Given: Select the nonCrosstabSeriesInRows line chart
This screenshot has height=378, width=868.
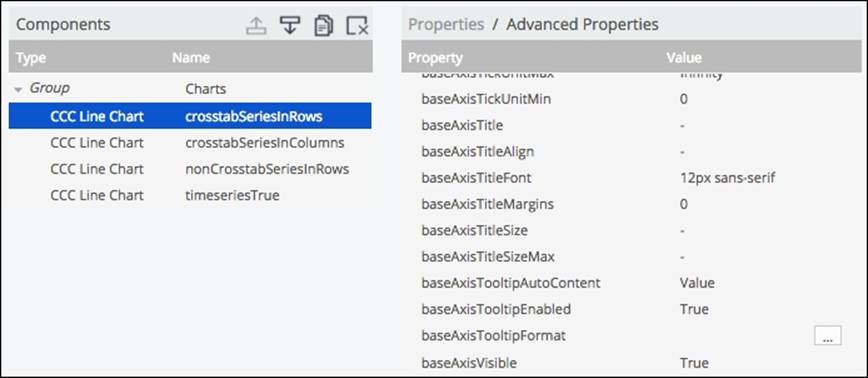Looking at the screenshot, I should (190, 169).
